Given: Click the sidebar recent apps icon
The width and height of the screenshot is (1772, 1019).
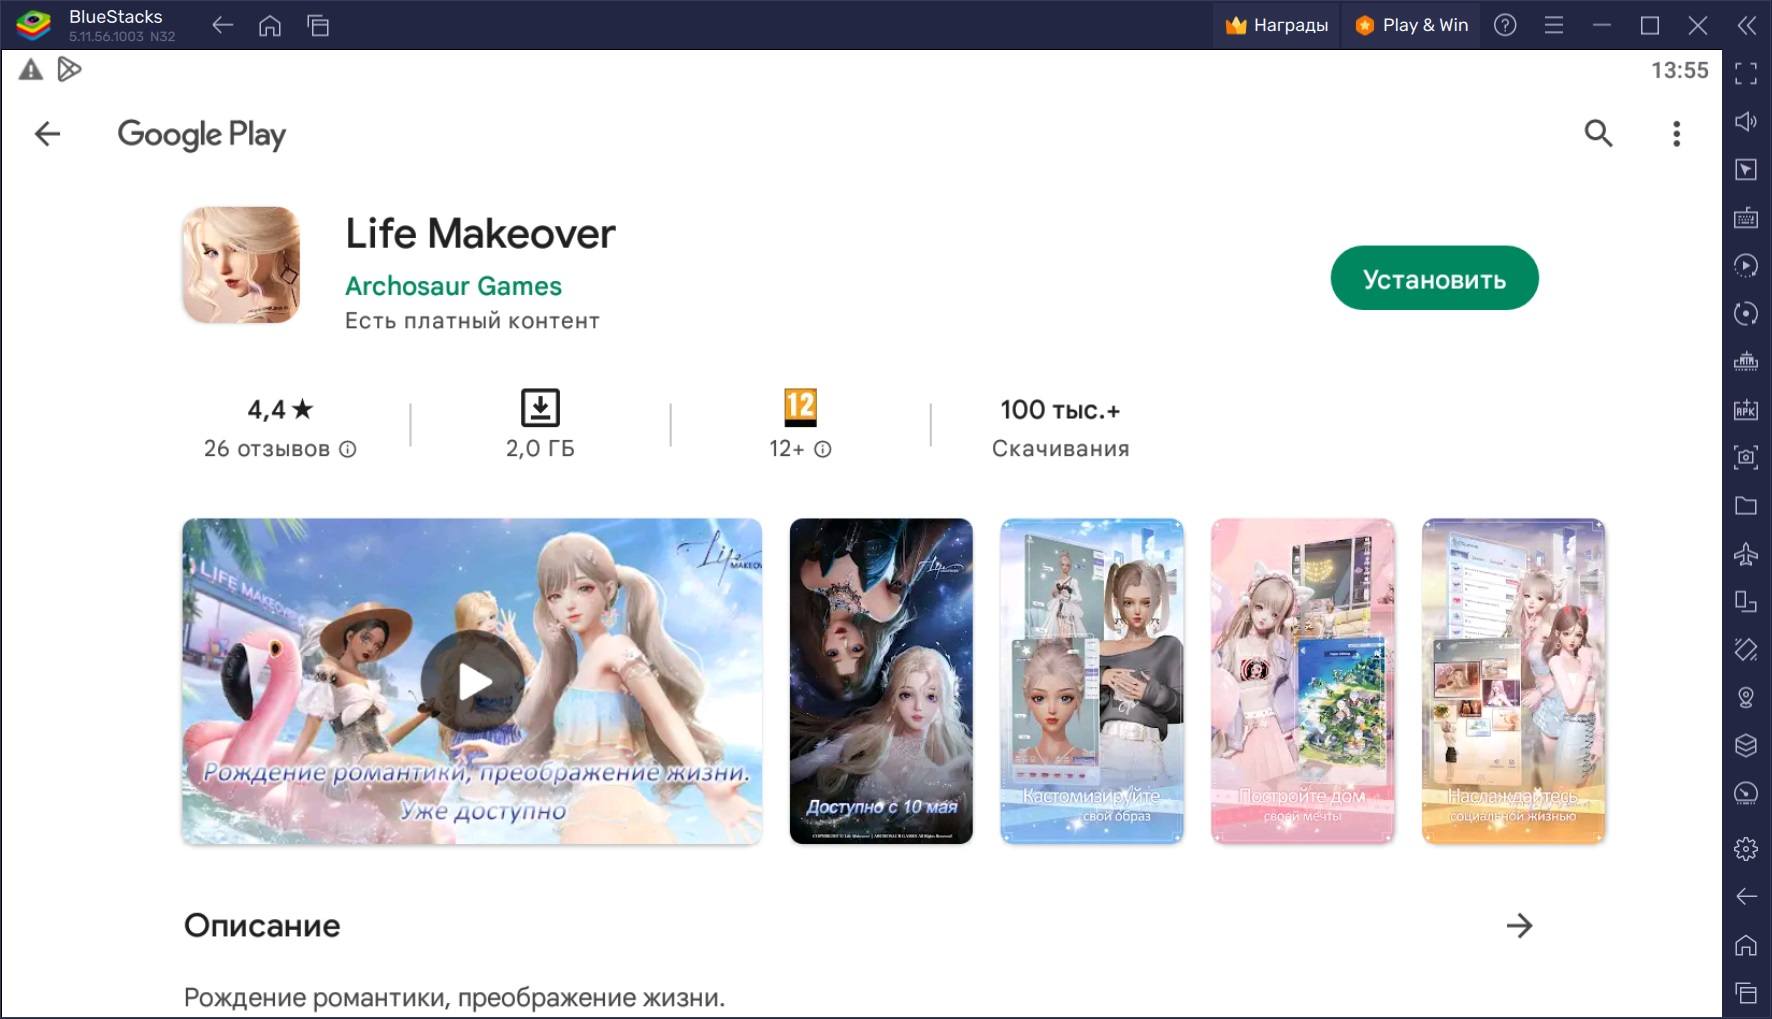Looking at the screenshot, I should pyautogui.click(x=1746, y=992).
